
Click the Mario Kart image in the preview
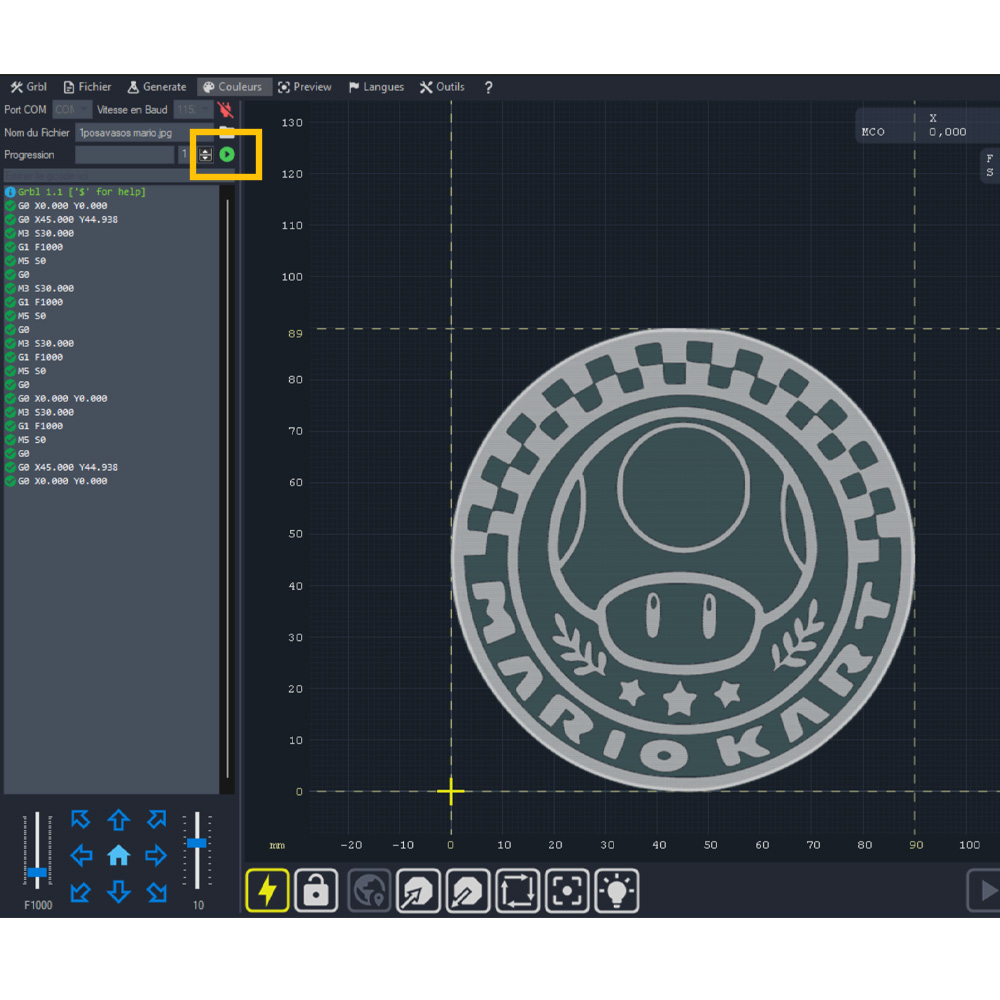(683, 559)
